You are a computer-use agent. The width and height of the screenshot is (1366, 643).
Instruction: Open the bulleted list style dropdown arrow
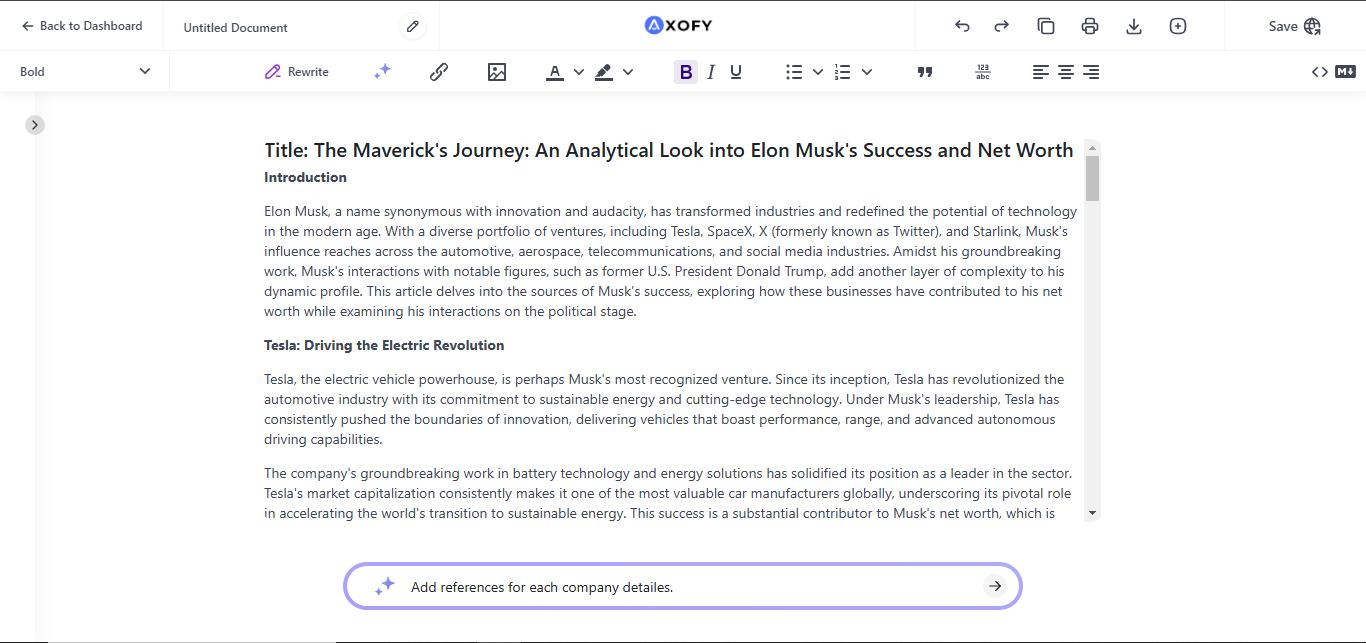(x=818, y=72)
